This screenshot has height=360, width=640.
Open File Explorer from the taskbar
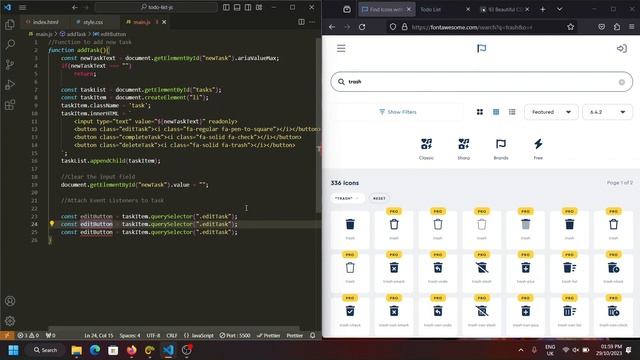click(76, 350)
